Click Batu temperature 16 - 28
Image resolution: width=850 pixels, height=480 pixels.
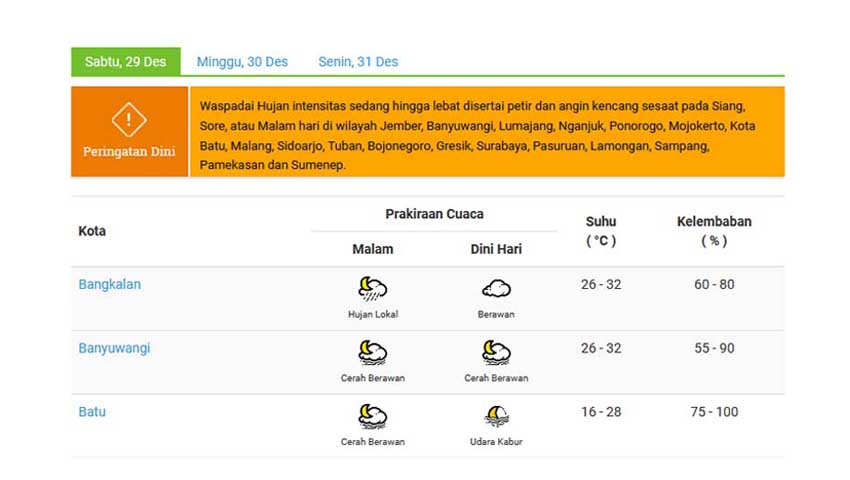(x=601, y=412)
